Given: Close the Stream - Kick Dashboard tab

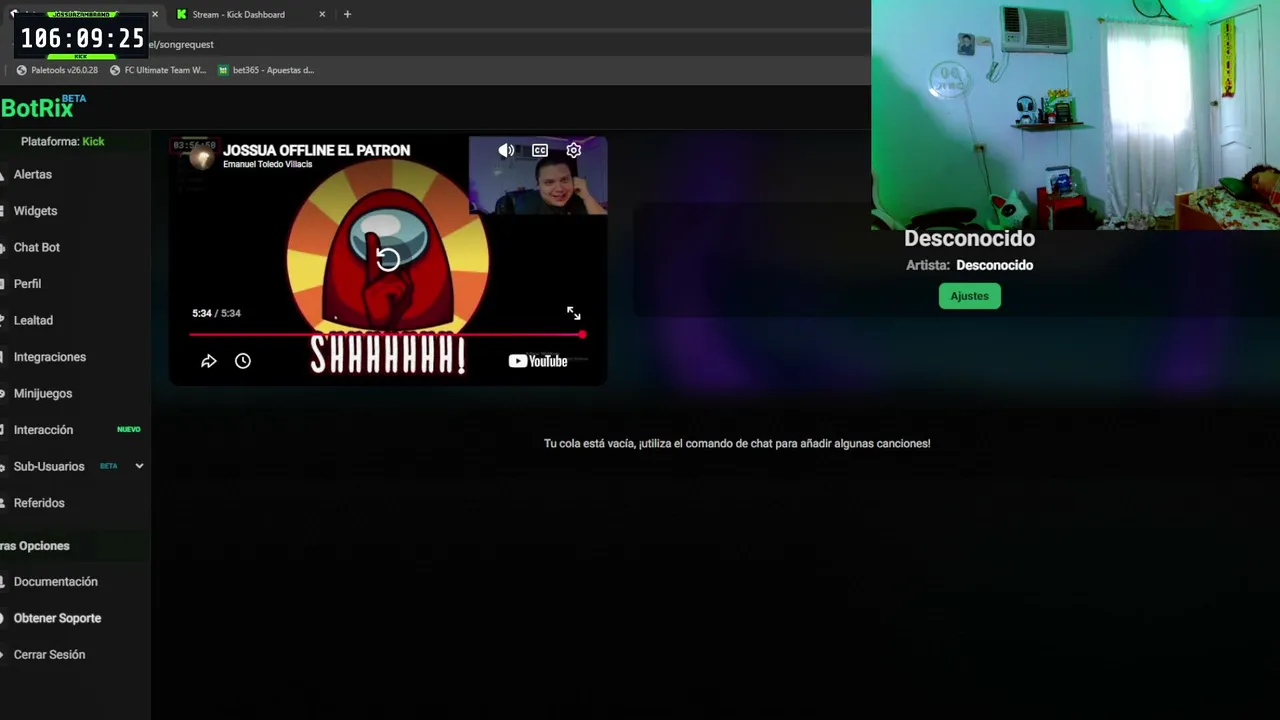Looking at the screenshot, I should pyautogui.click(x=322, y=14).
